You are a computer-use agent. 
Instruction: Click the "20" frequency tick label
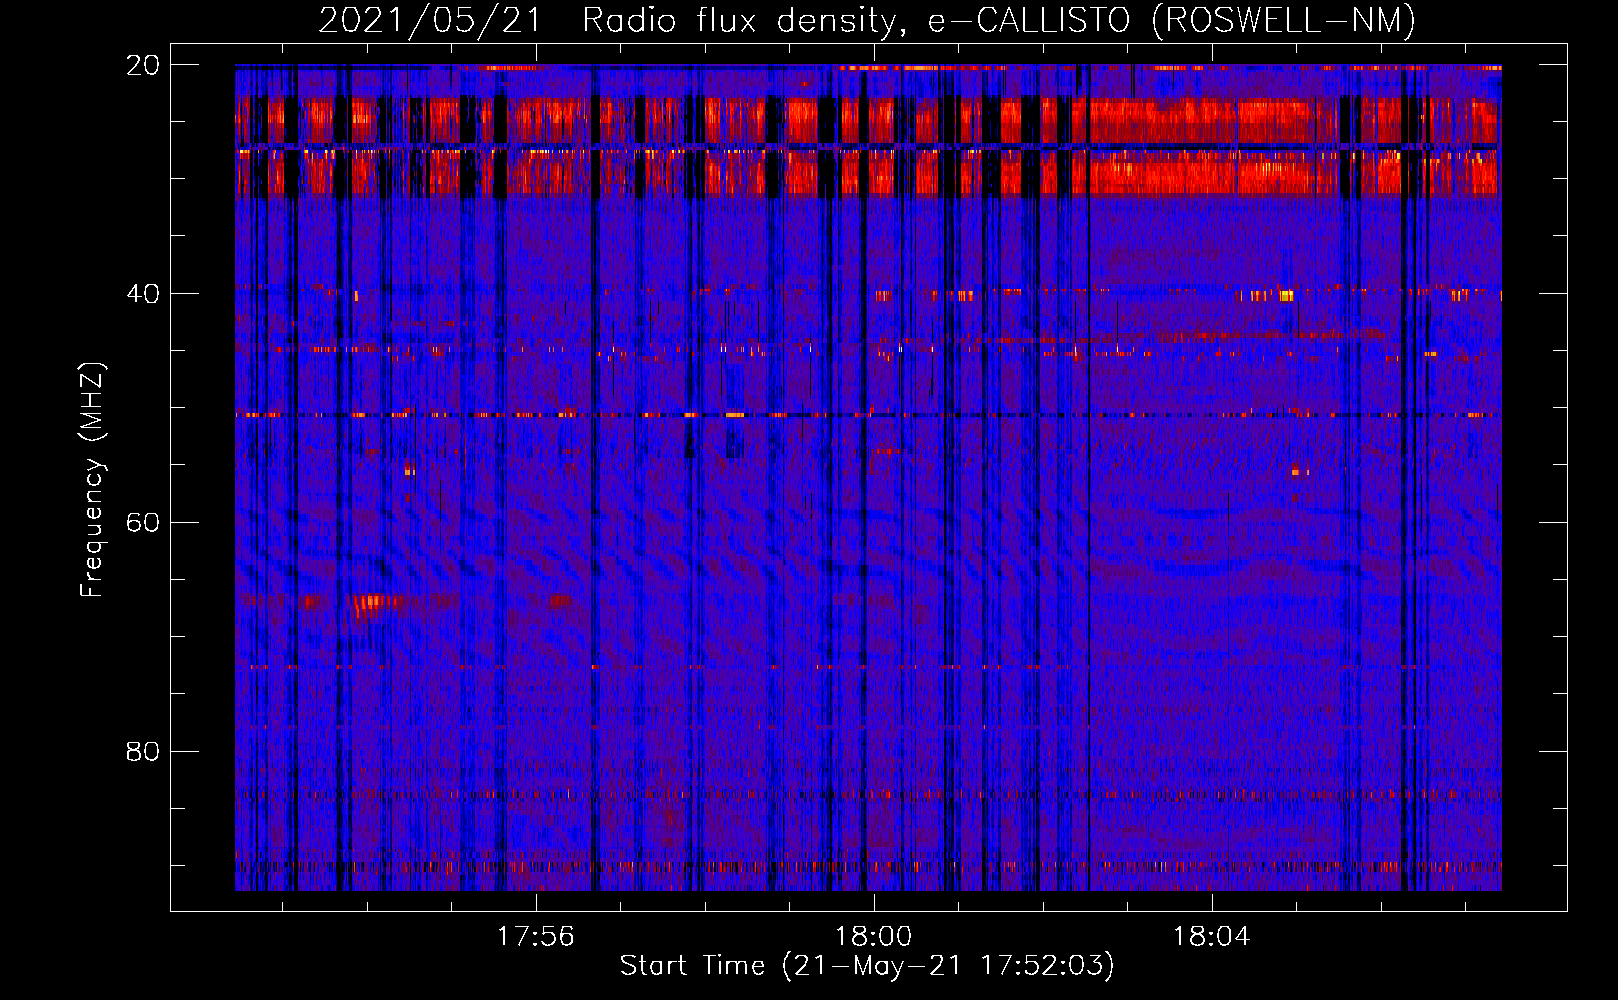[143, 65]
